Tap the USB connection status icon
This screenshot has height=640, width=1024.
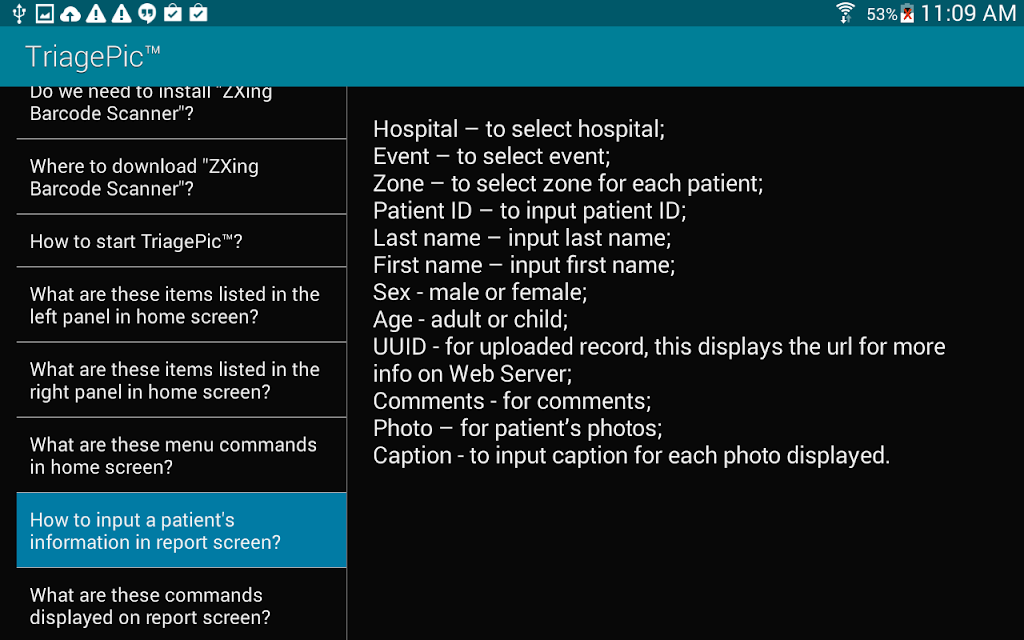pyautogui.click(x=19, y=13)
